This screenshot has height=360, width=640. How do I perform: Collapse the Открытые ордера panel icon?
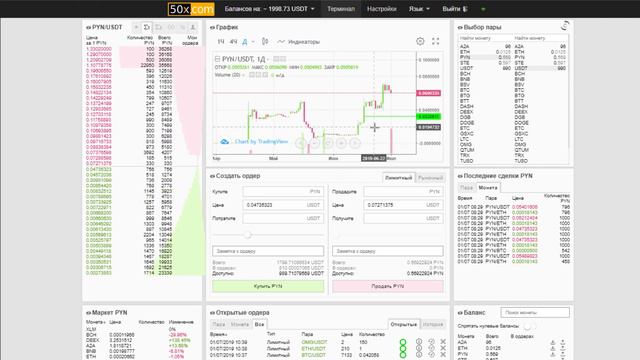click(x=212, y=313)
